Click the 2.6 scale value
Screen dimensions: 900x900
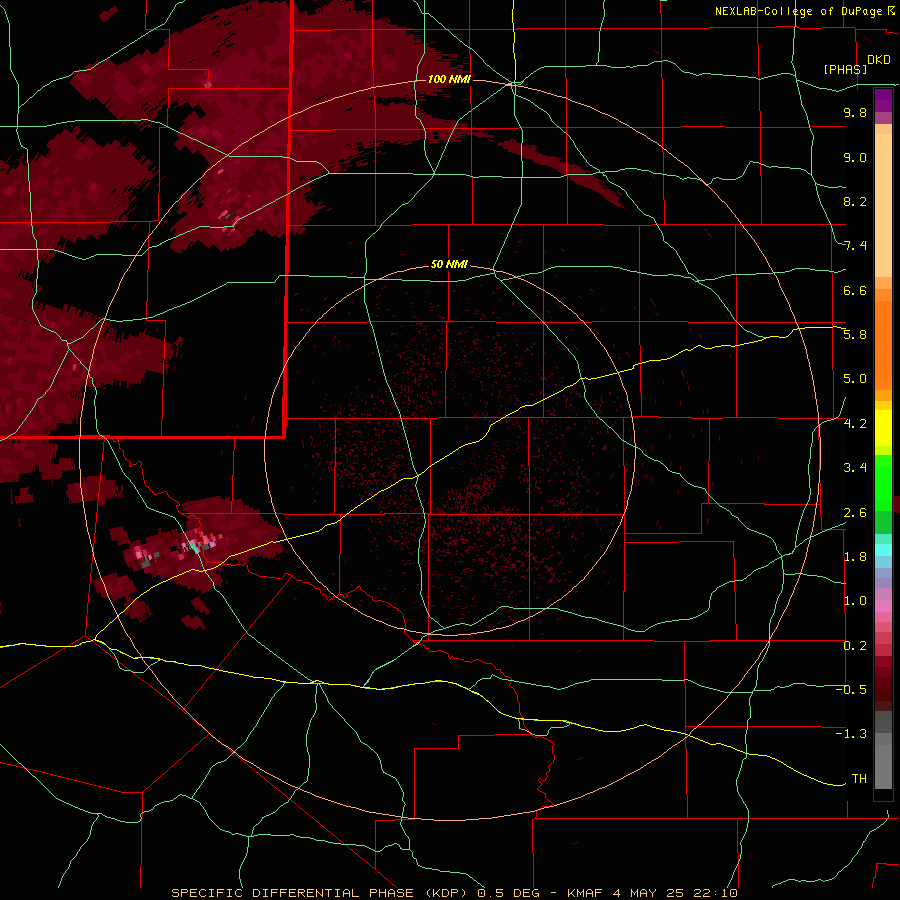[x=855, y=512]
